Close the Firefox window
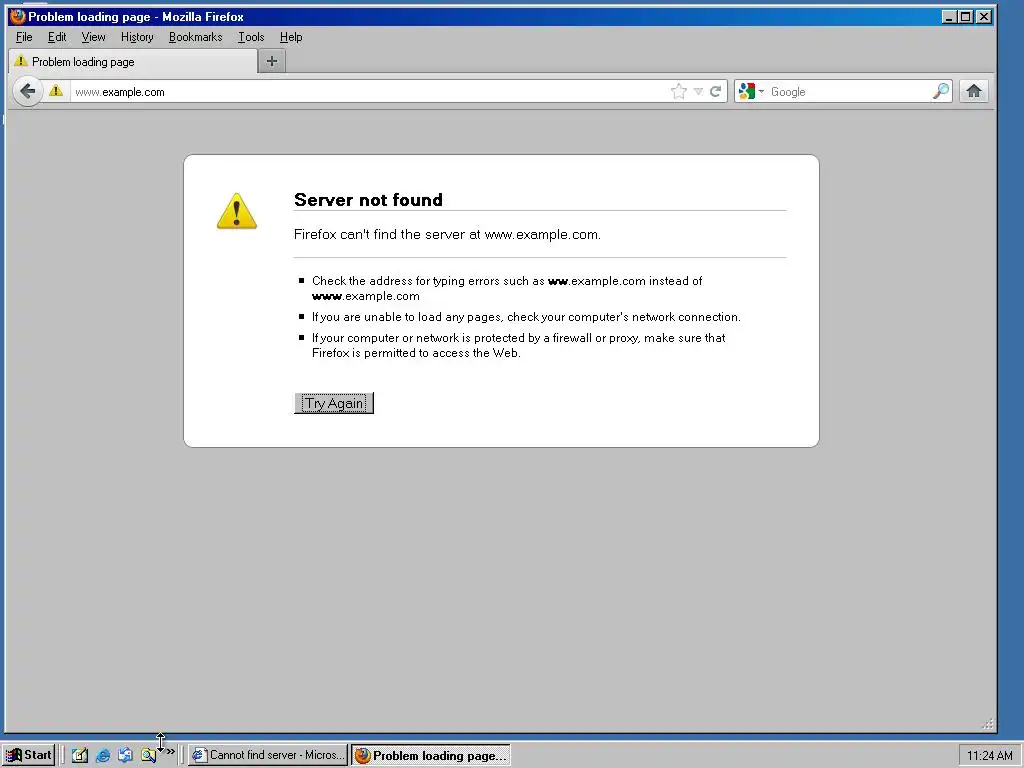Image resolution: width=1024 pixels, height=768 pixels. [984, 17]
